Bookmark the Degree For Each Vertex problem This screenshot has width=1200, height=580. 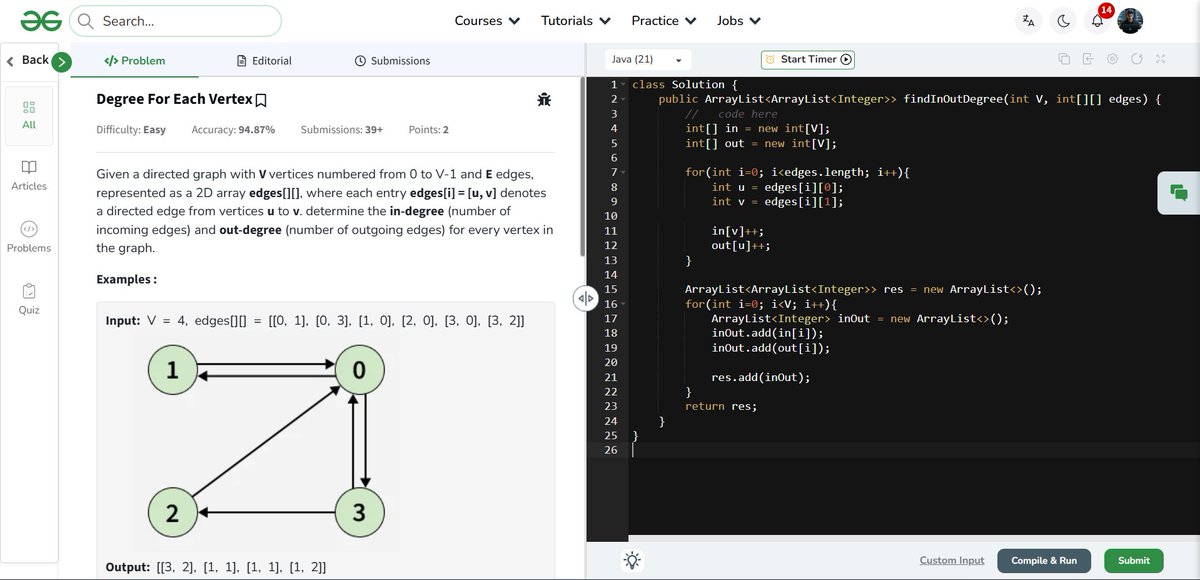pyautogui.click(x=261, y=100)
